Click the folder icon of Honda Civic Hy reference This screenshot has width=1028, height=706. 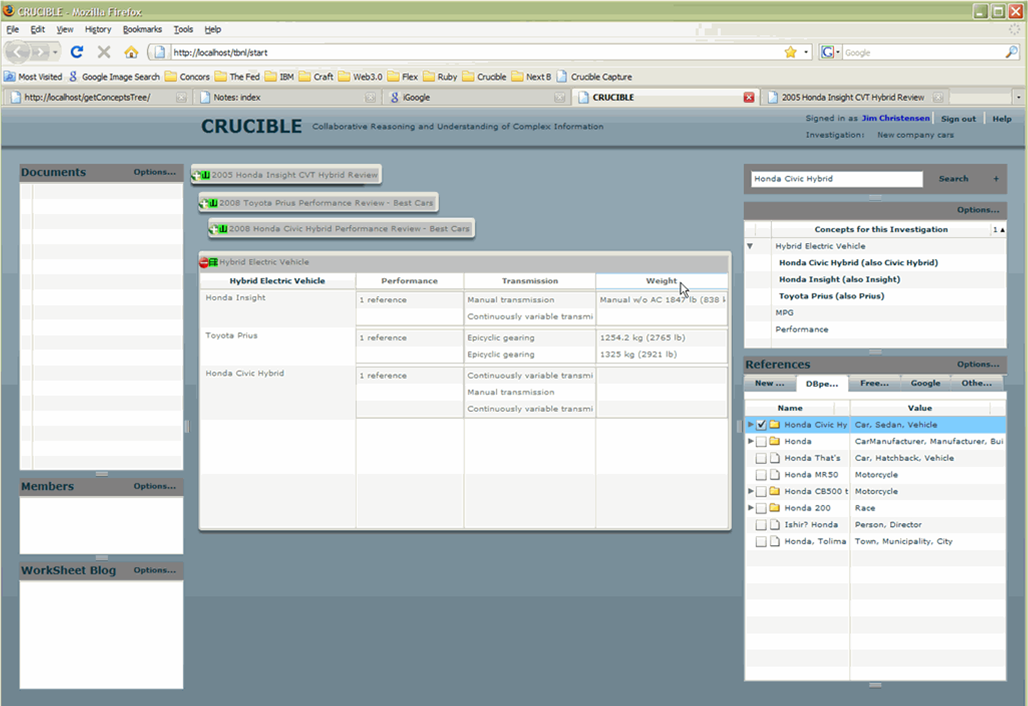(774, 425)
